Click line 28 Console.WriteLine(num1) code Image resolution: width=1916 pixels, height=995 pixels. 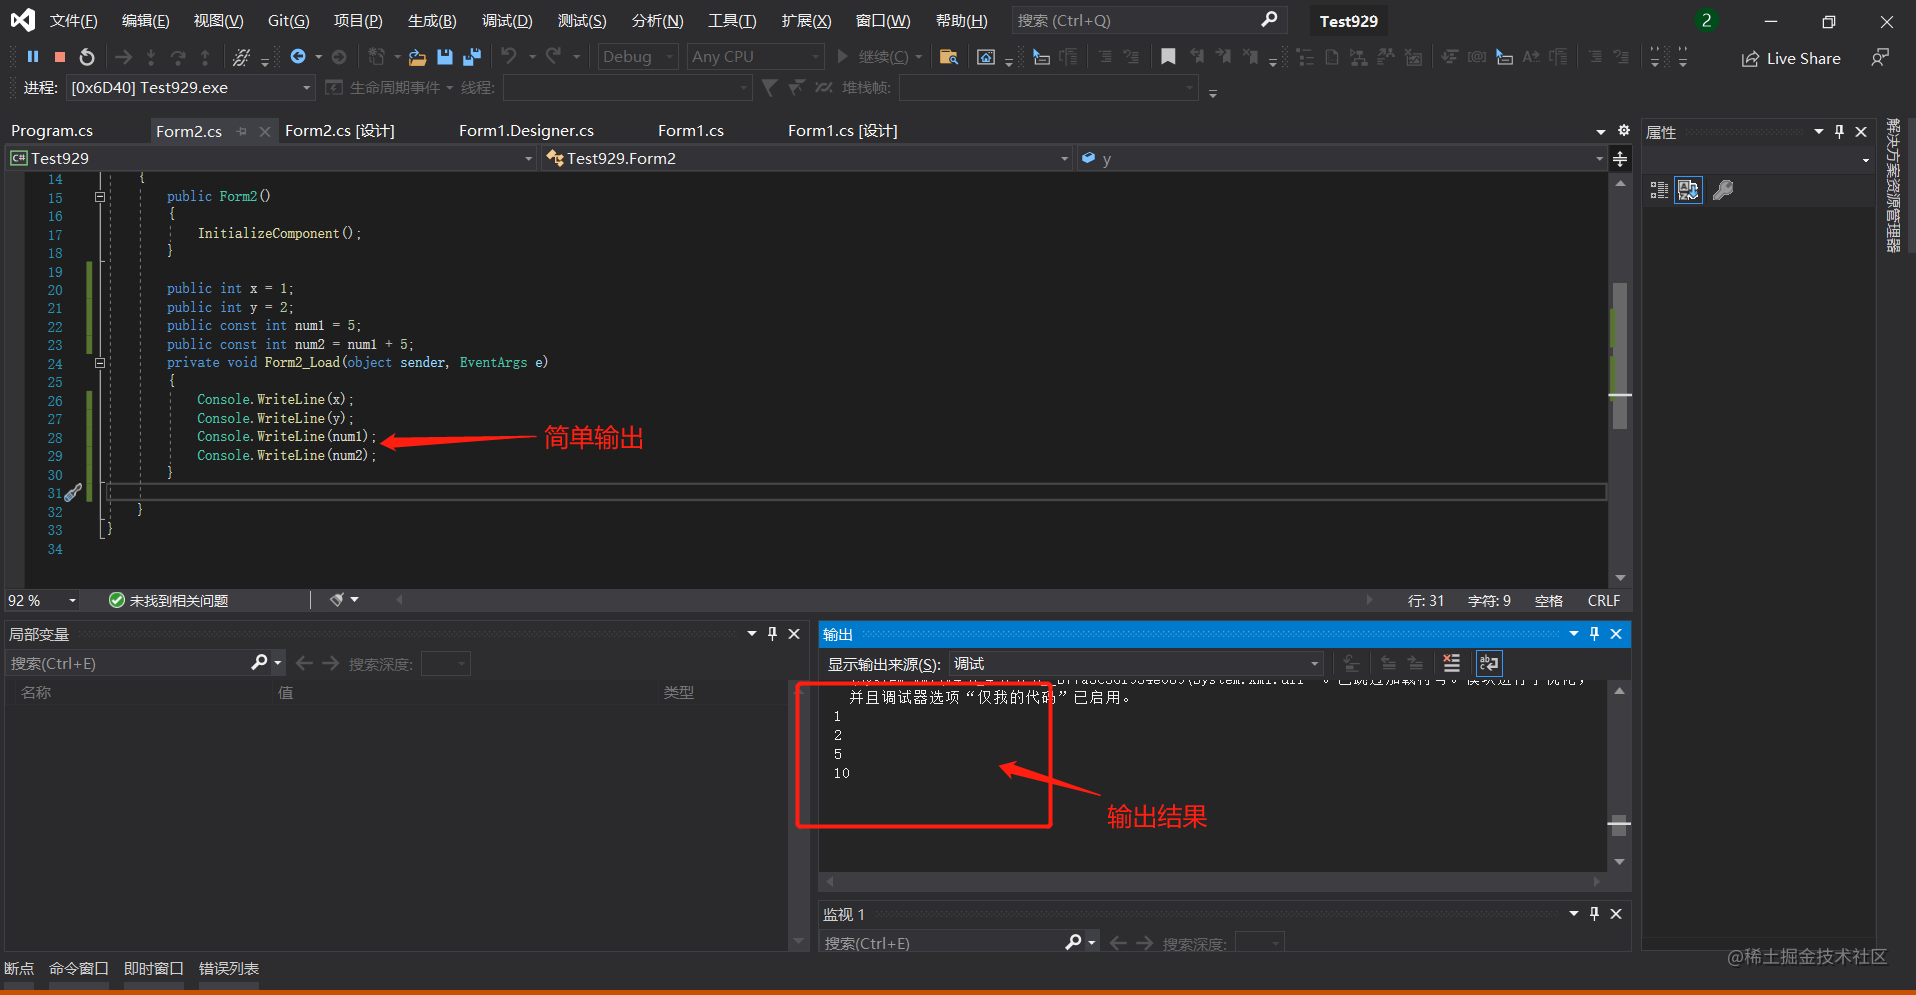click(286, 437)
